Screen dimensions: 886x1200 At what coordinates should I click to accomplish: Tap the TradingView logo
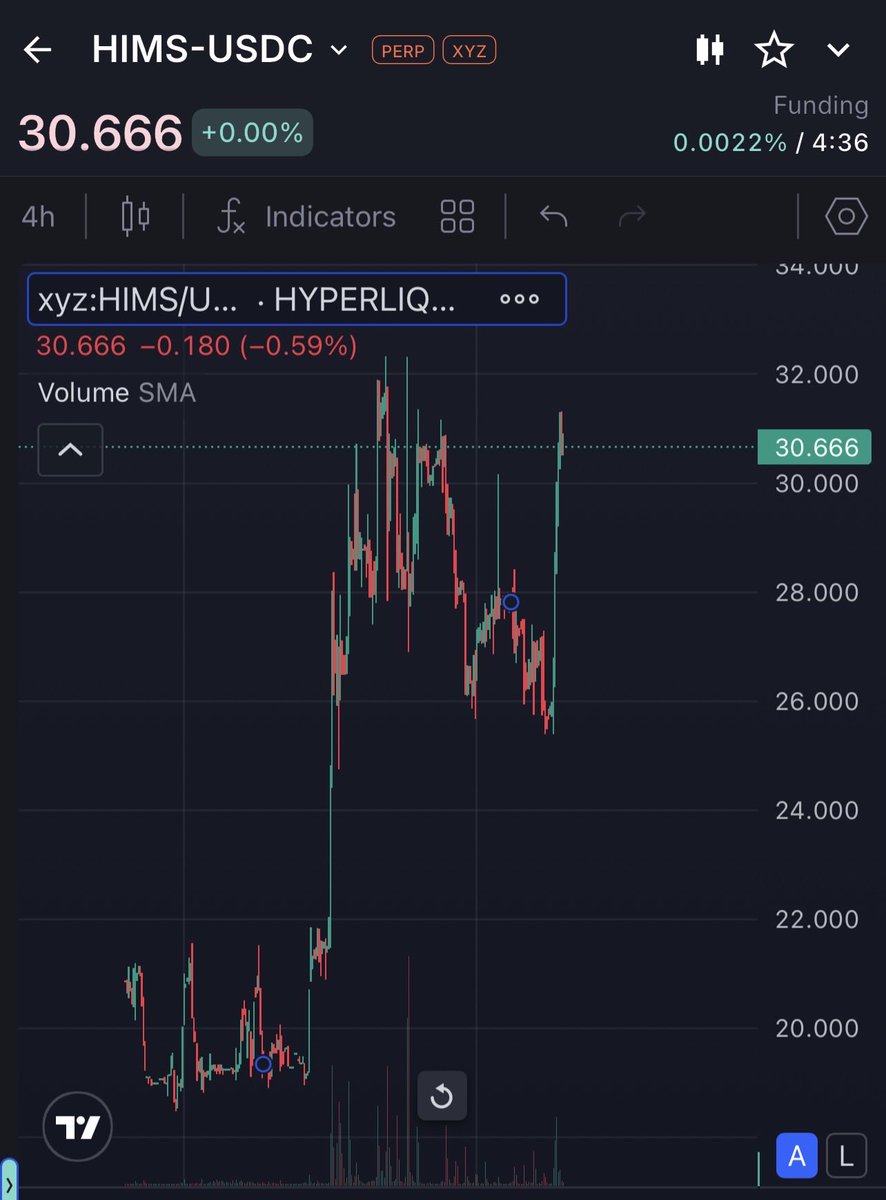coord(78,1127)
